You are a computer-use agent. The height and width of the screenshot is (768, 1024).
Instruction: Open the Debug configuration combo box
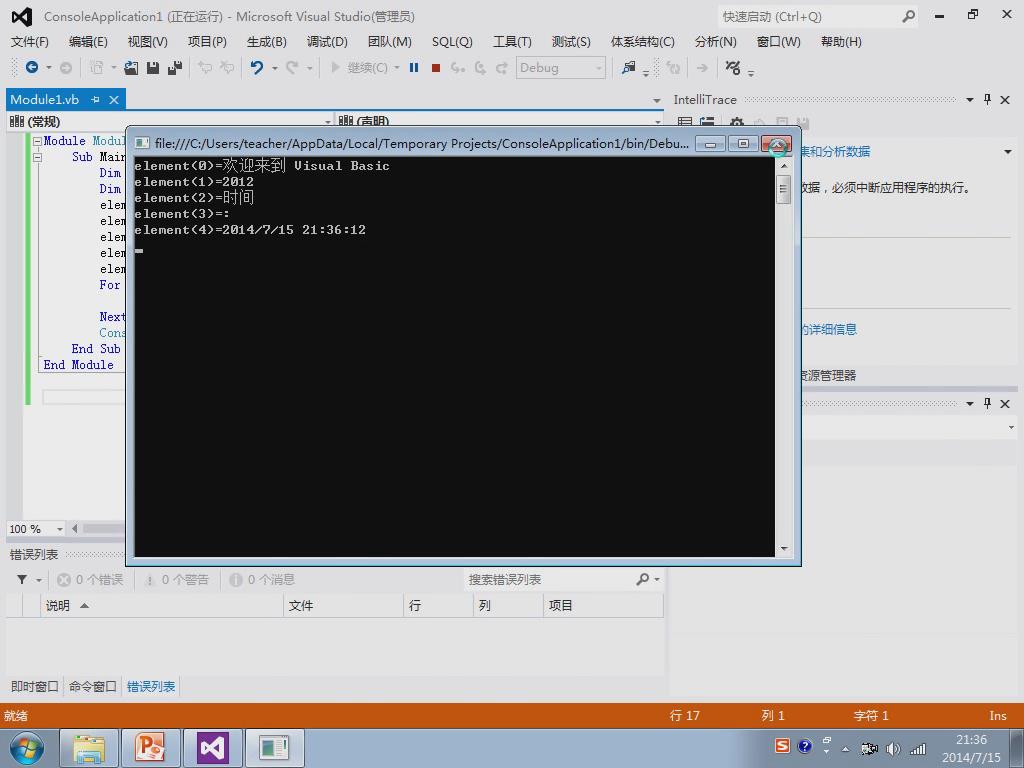tap(560, 67)
